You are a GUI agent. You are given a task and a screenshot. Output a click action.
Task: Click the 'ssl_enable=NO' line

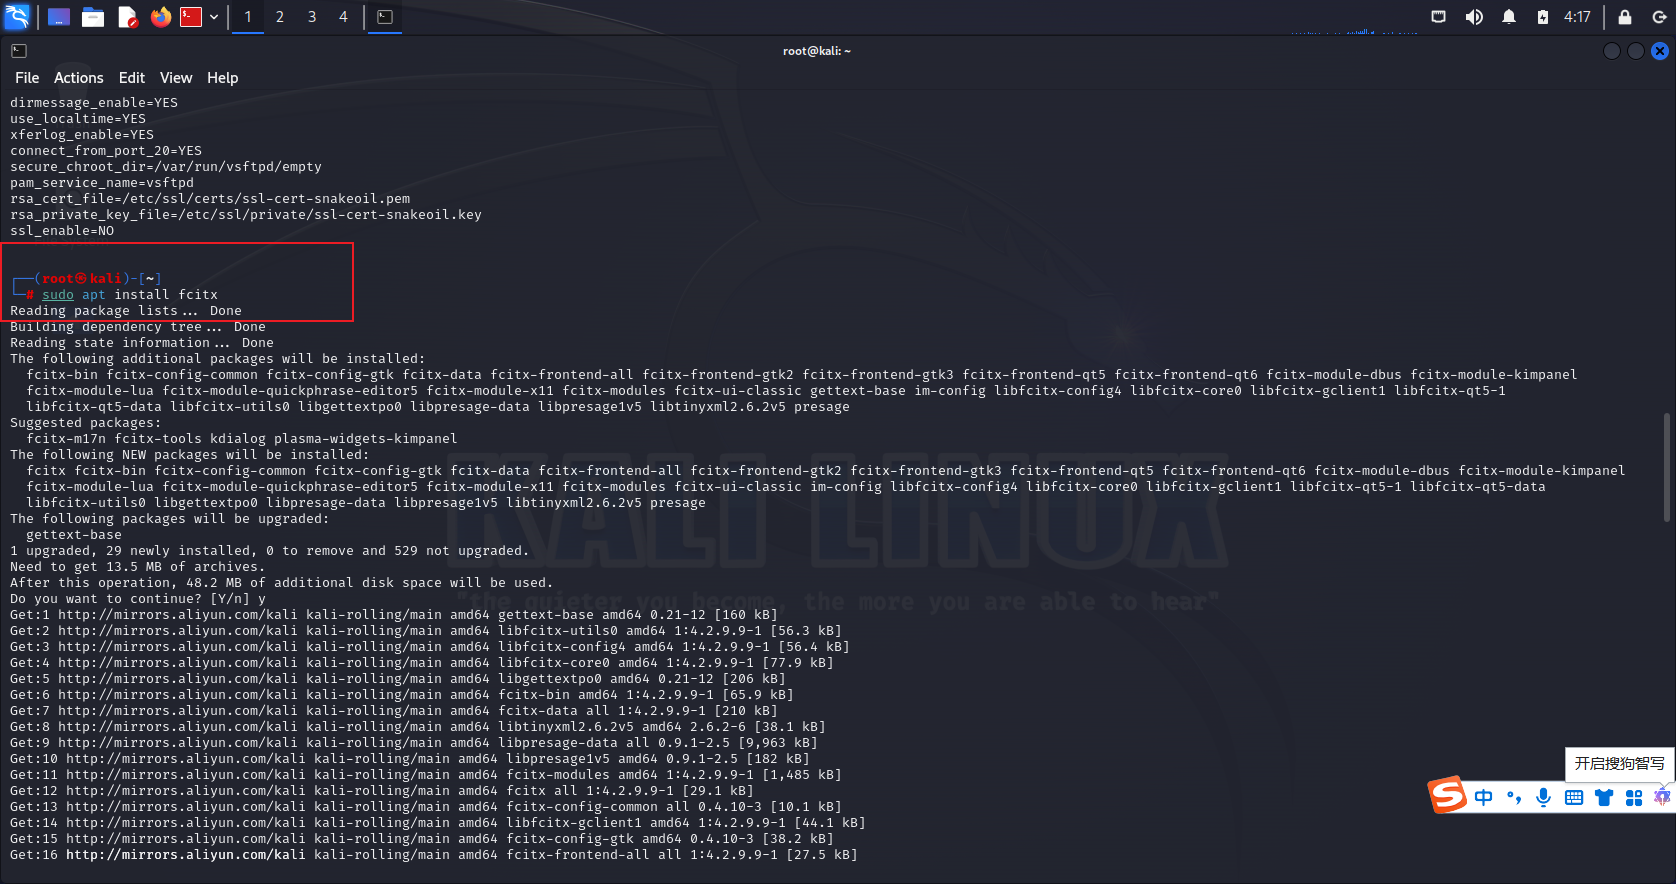(x=62, y=231)
